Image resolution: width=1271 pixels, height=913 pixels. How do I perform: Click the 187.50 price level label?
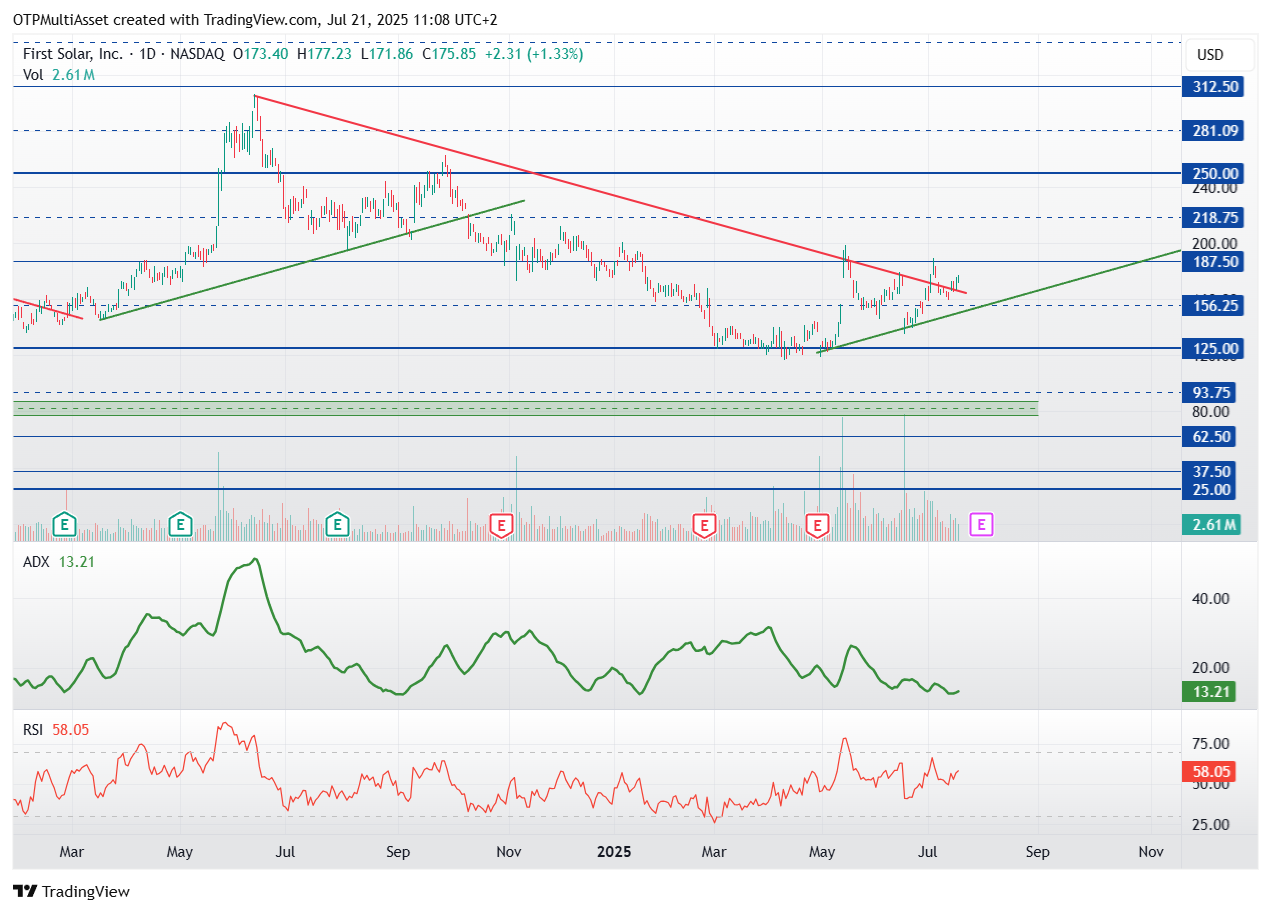[x=1213, y=261]
